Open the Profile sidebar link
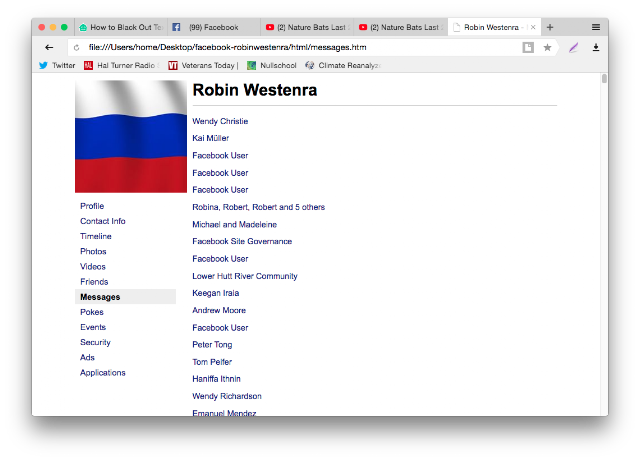Screen dimensions: 640x461 click(x=92, y=206)
